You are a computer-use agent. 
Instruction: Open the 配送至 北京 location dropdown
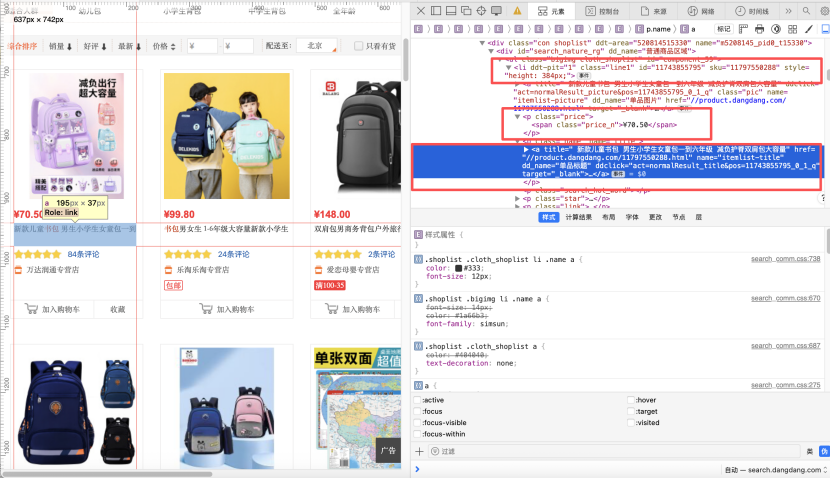pyautogui.click(x=317, y=46)
